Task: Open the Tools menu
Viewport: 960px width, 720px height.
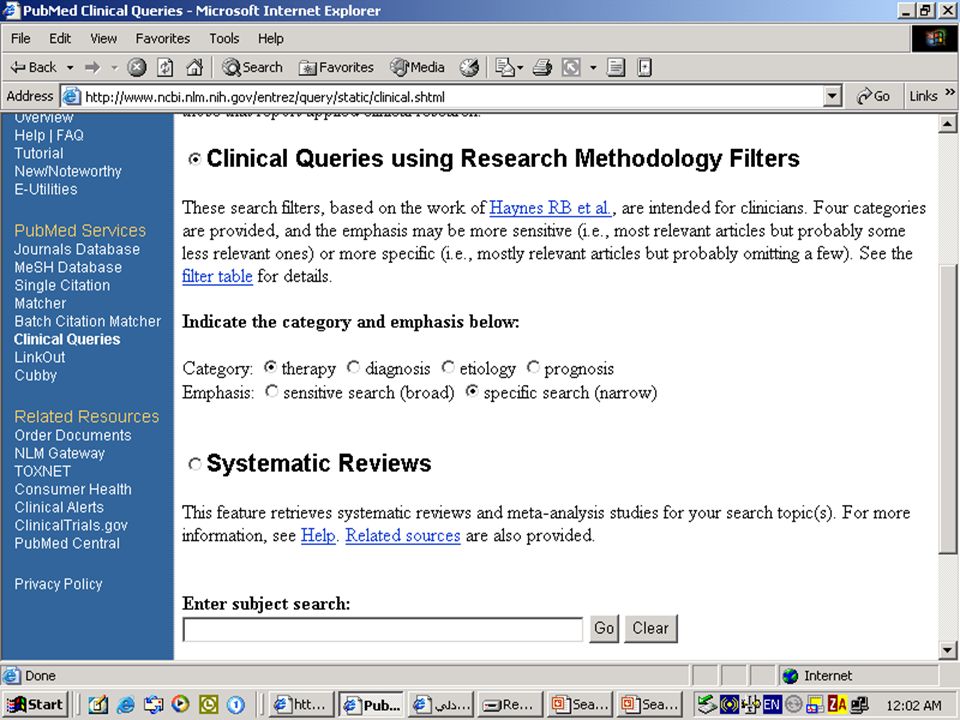Action: click(x=224, y=39)
